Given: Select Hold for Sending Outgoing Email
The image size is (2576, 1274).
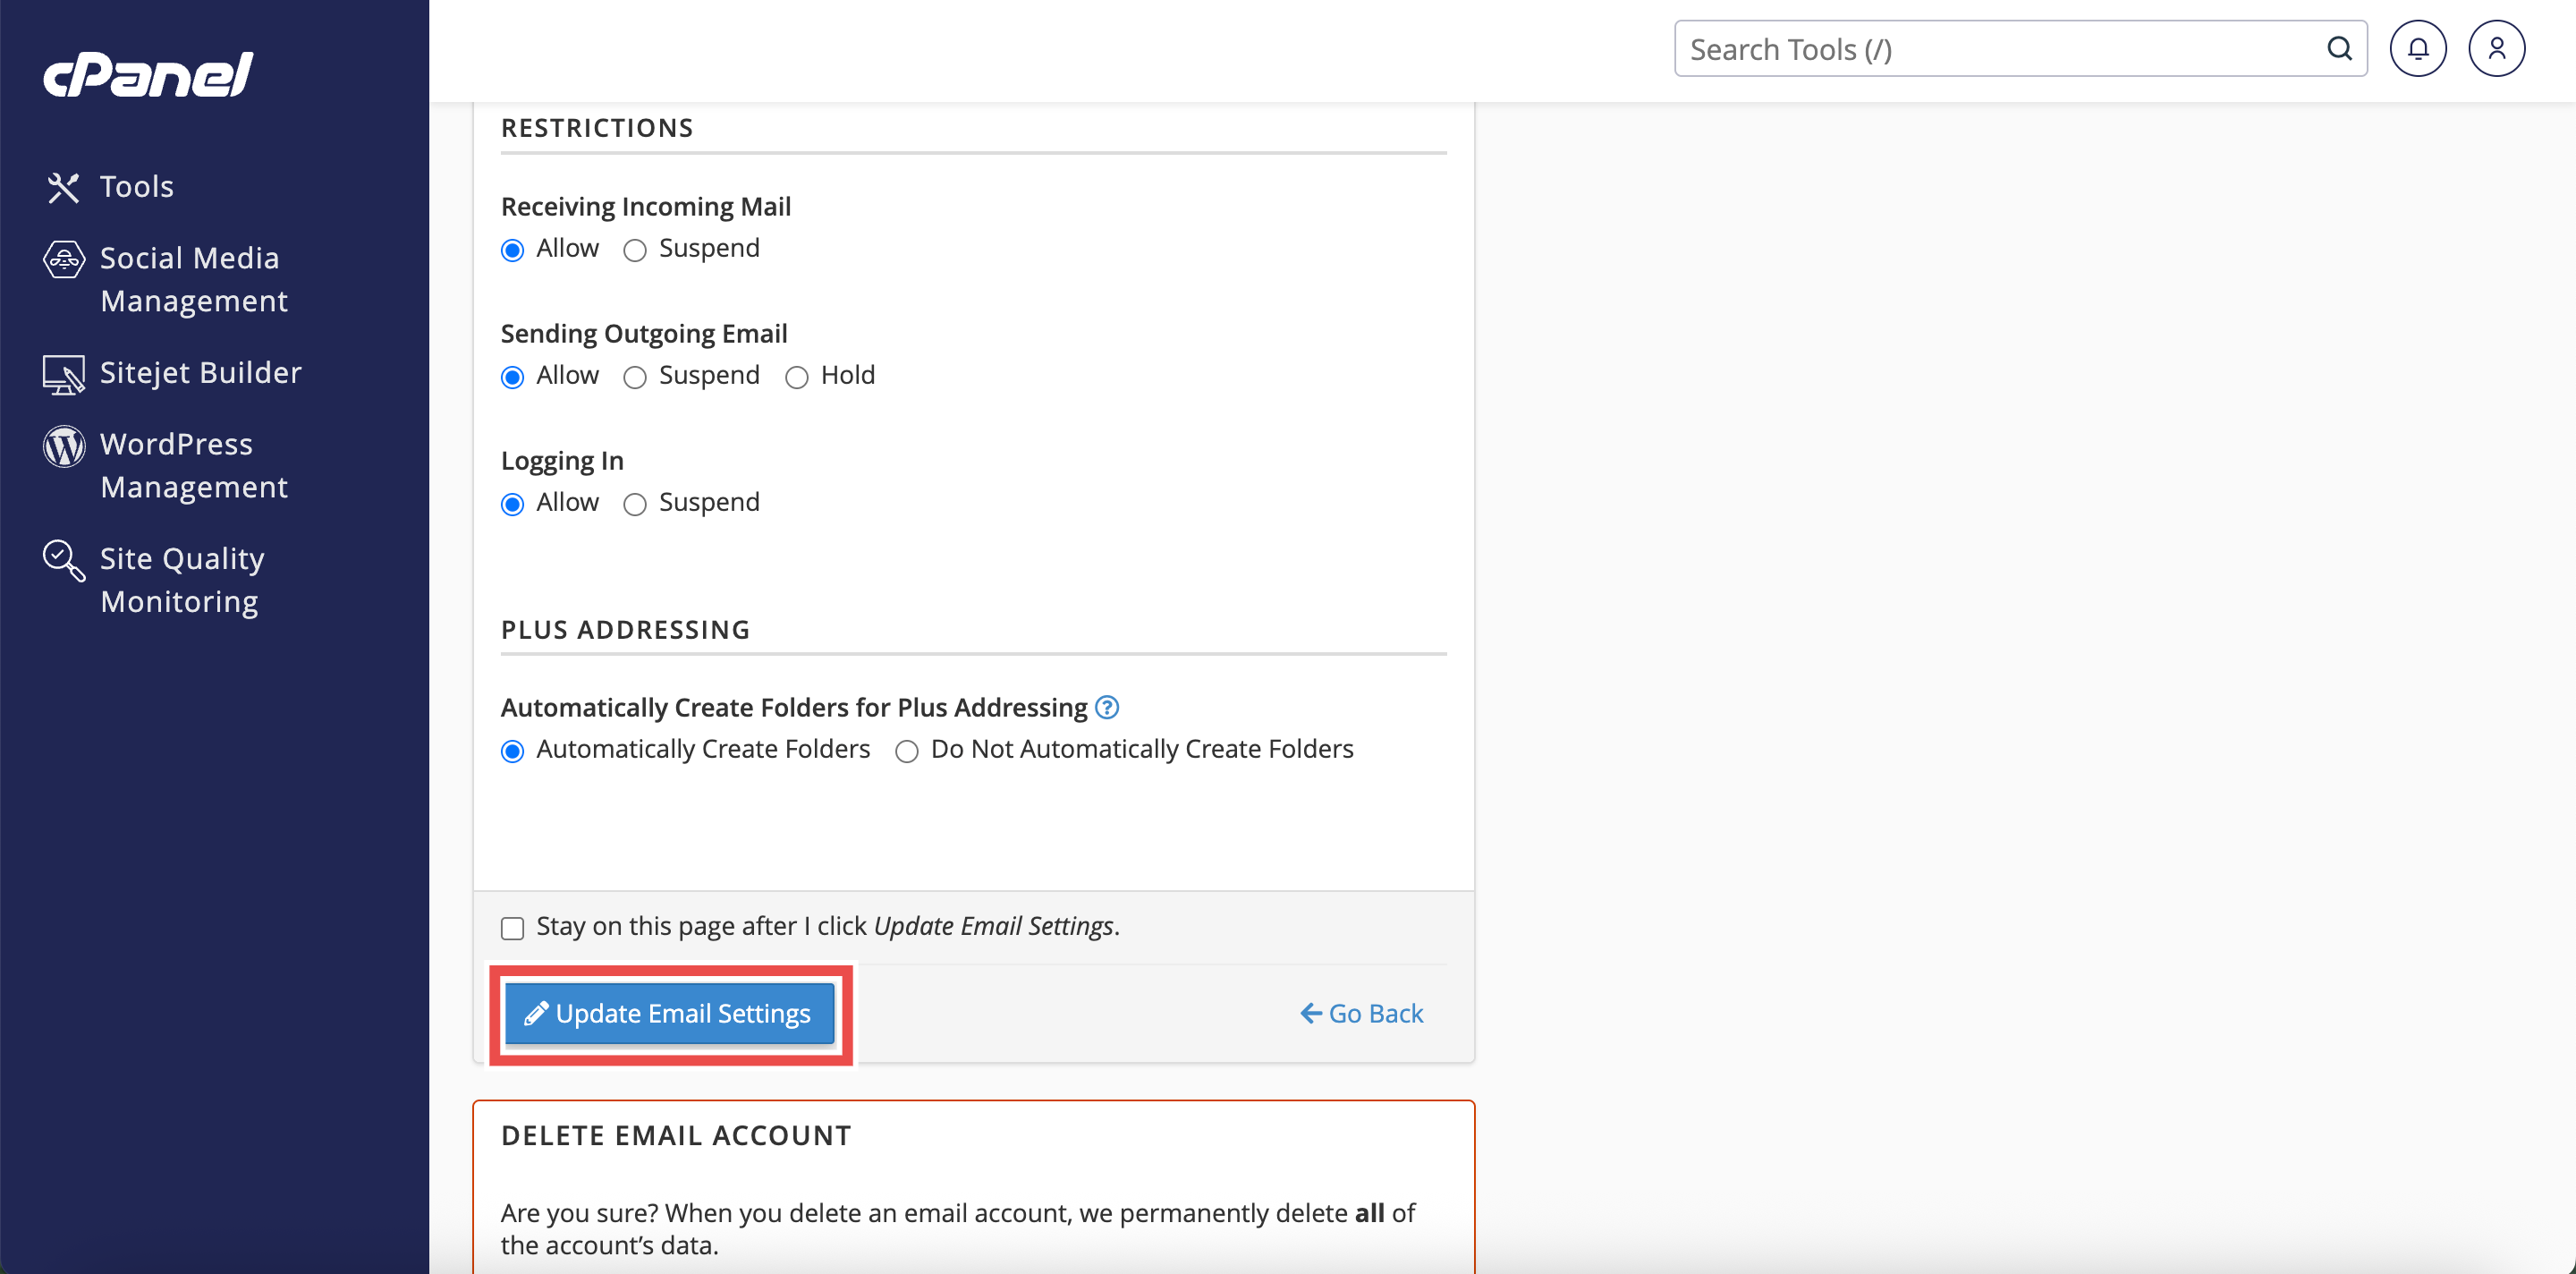Looking at the screenshot, I should tap(797, 377).
